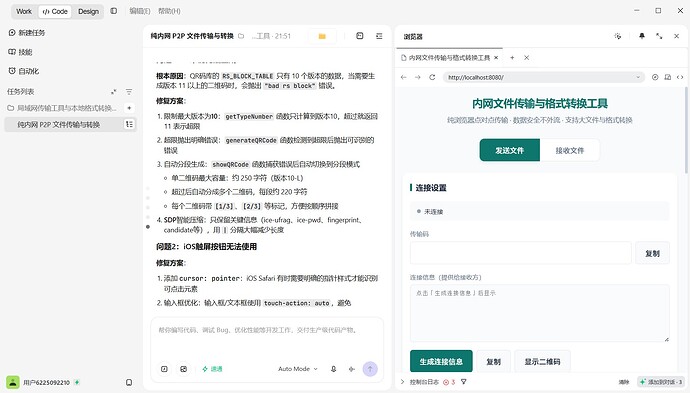Add a task with plus beside 局域网传输工具 folder

(x=129, y=108)
